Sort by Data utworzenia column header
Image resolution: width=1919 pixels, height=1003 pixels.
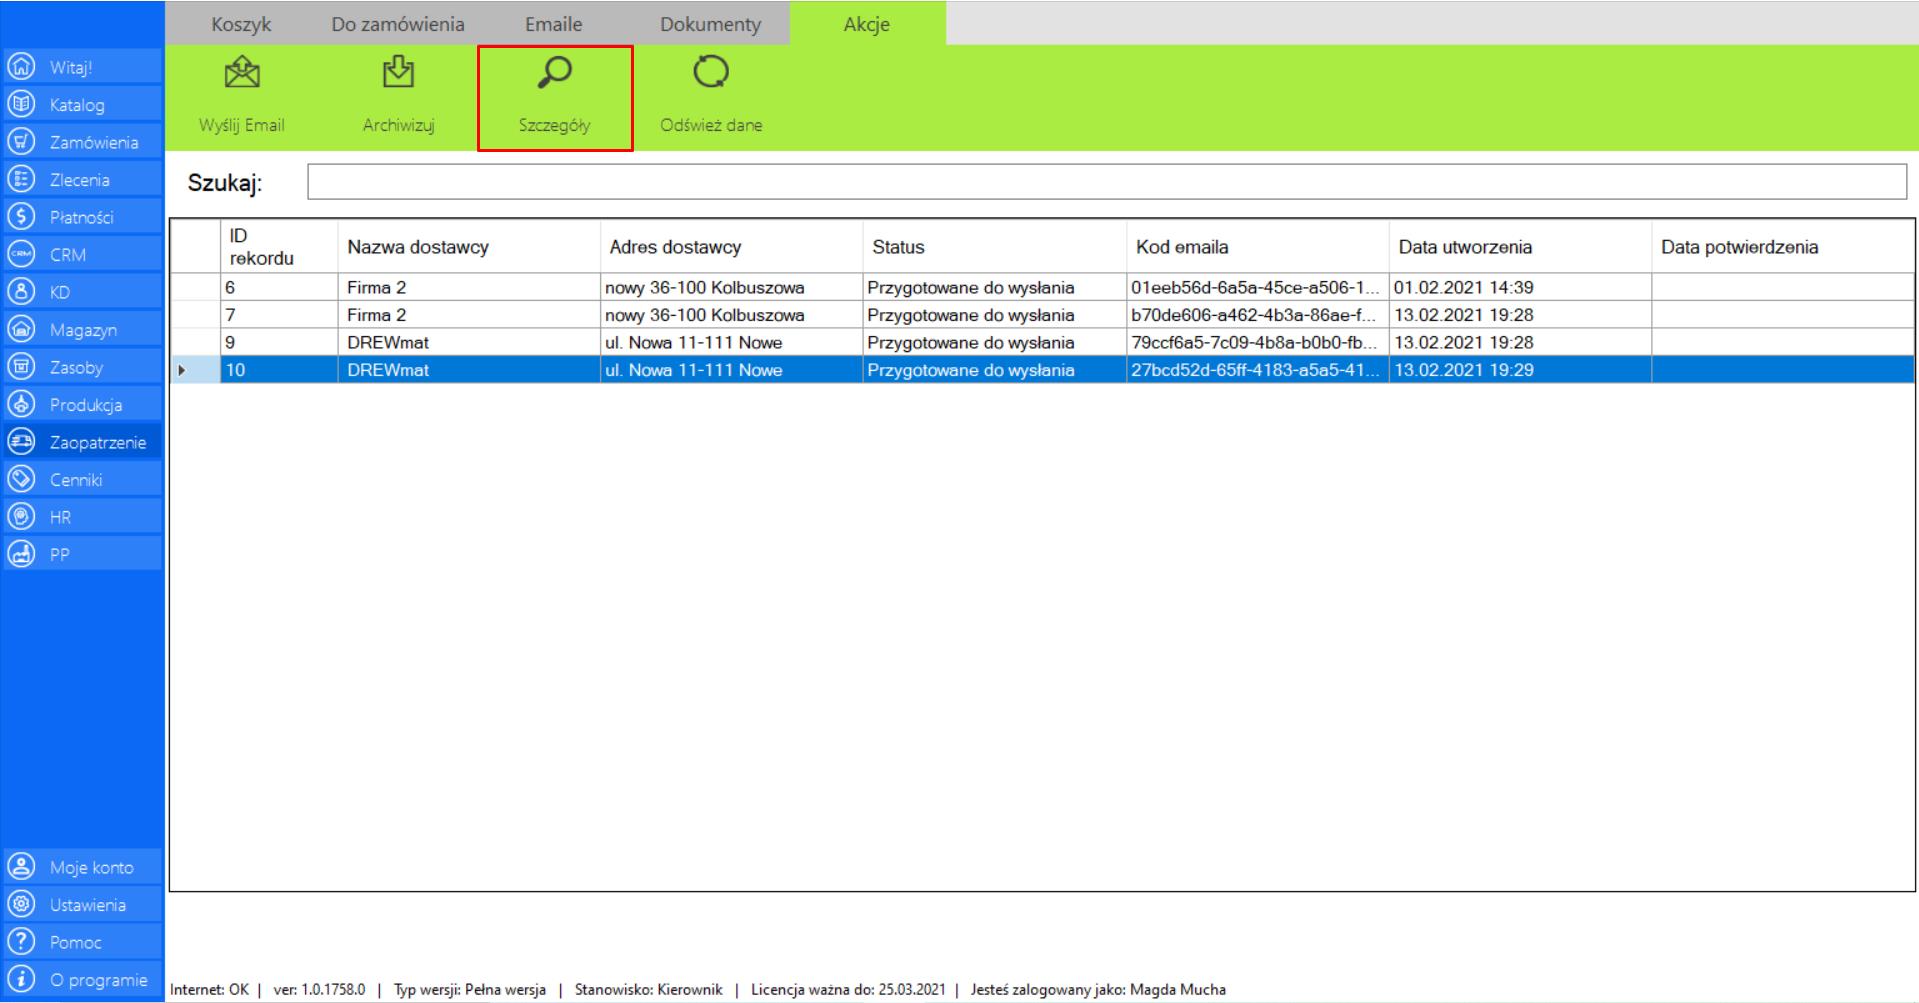pos(1465,247)
